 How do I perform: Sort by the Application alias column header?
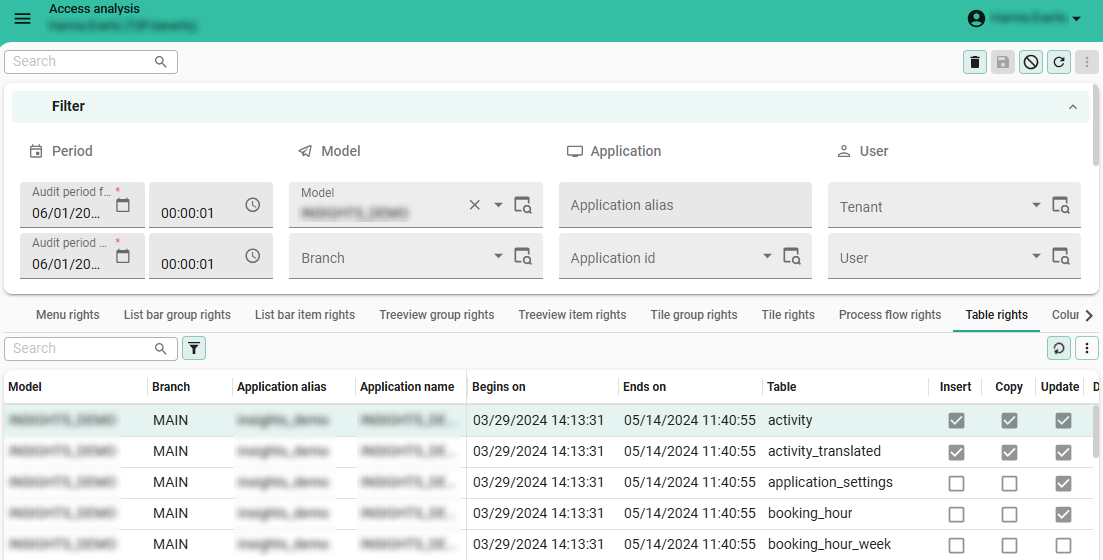[281, 387]
